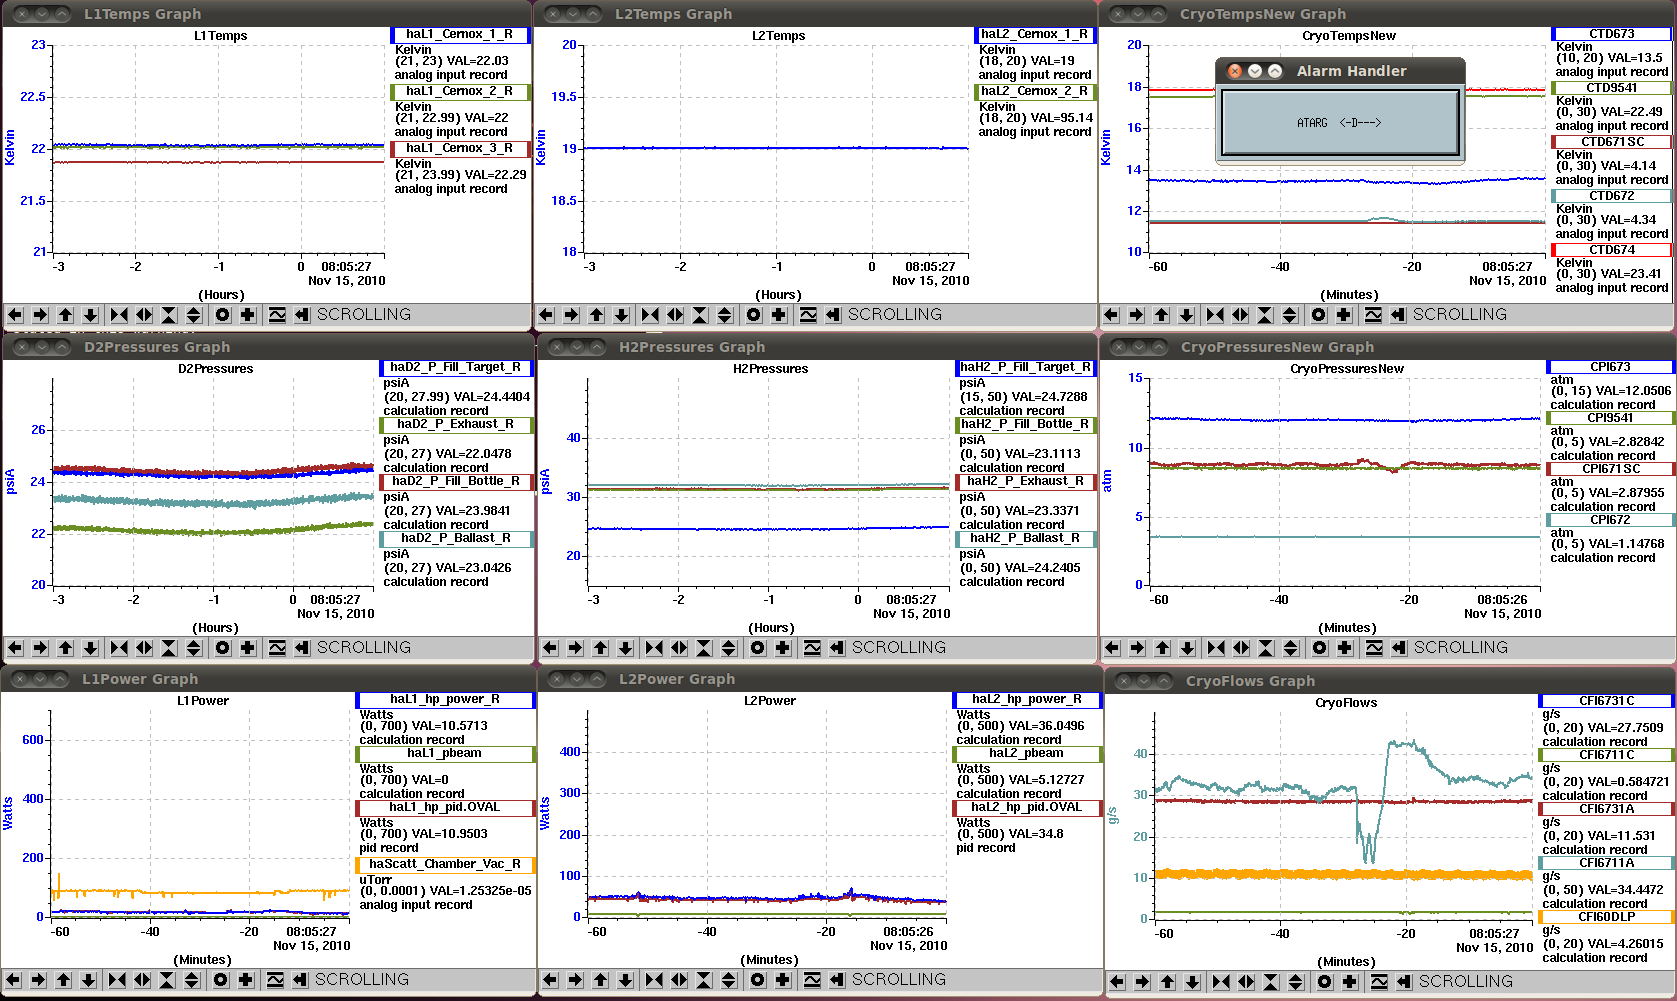Select the CPI671SC curve legend
1677x1001 pixels.
(1611, 469)
